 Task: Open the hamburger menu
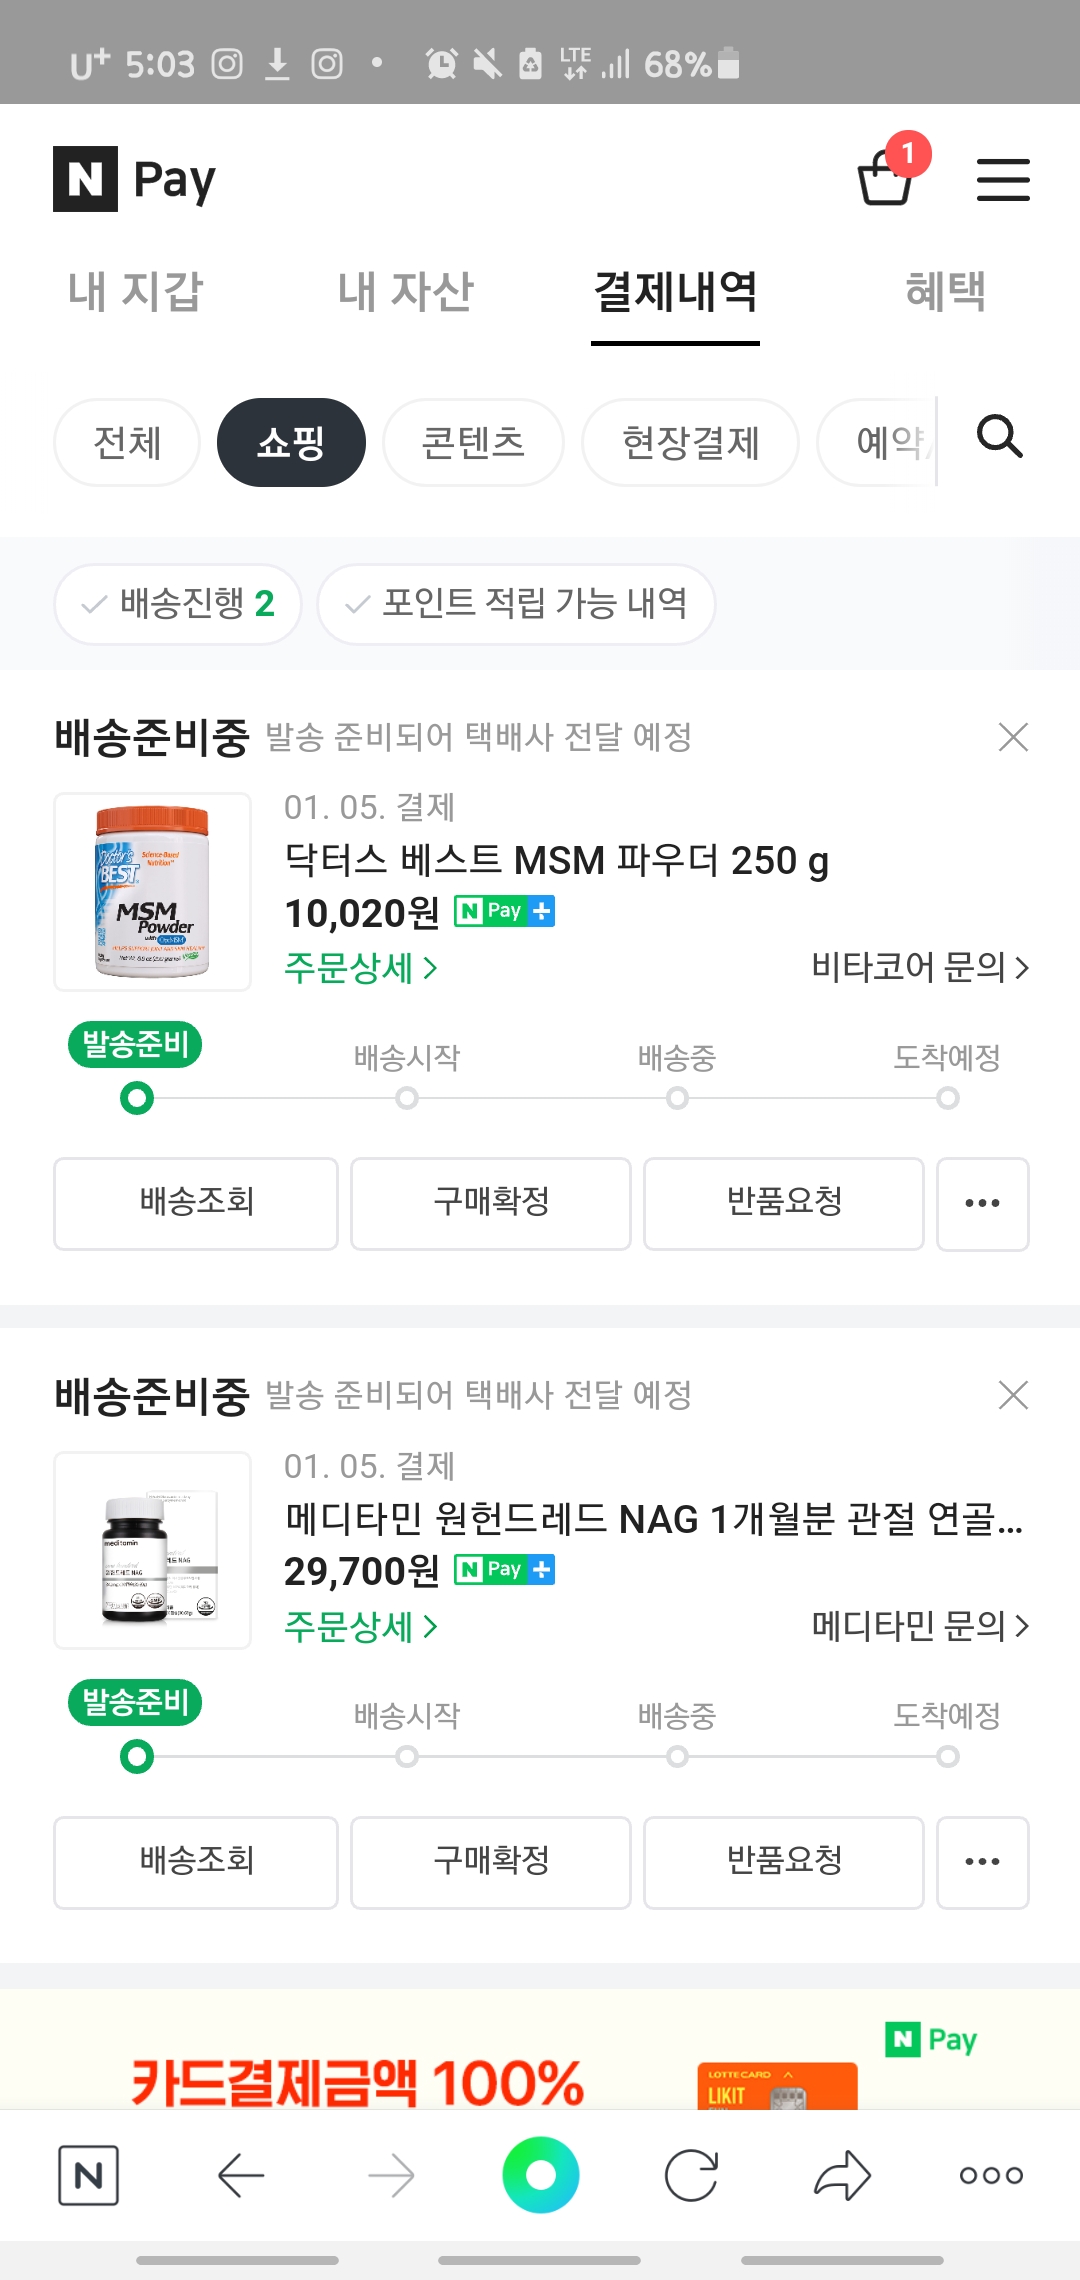(1003, 180)
